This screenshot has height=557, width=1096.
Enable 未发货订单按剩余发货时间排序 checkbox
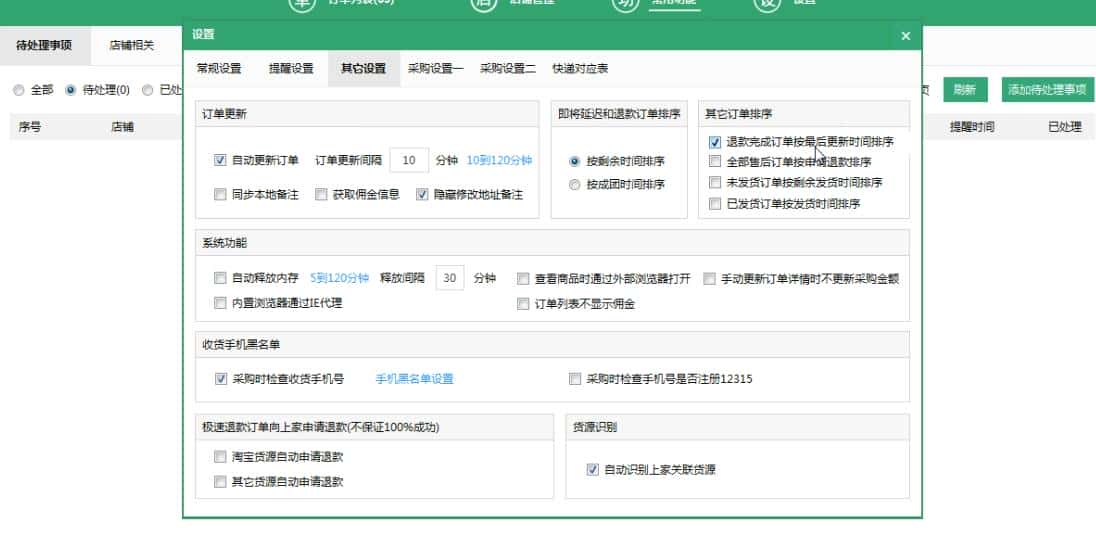click(715, 183)
